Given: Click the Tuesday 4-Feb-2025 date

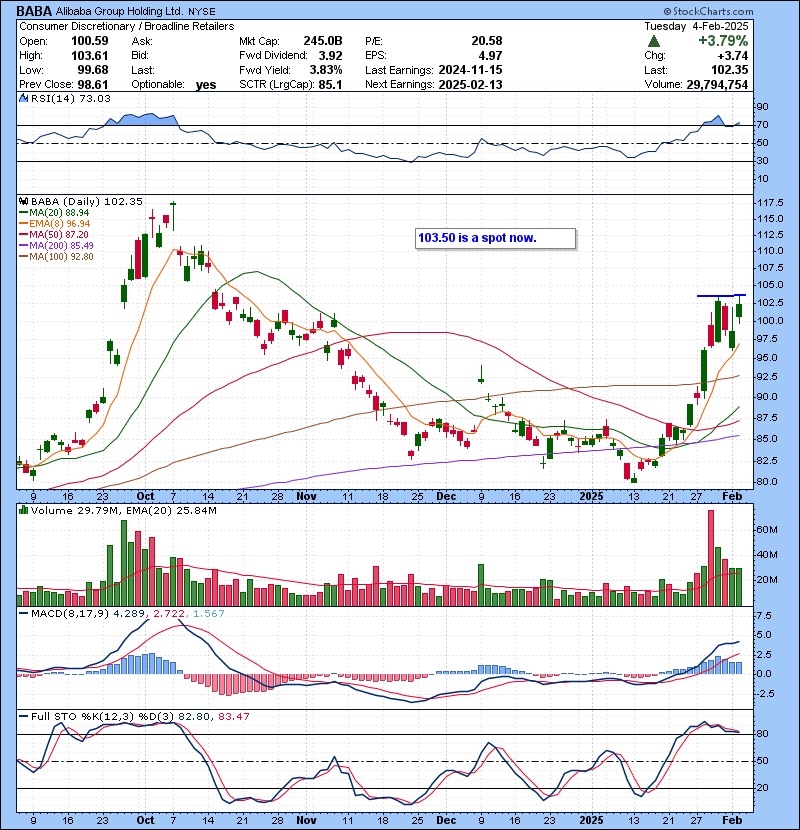Looking at the screenshot, I should (x=696, y=26).
